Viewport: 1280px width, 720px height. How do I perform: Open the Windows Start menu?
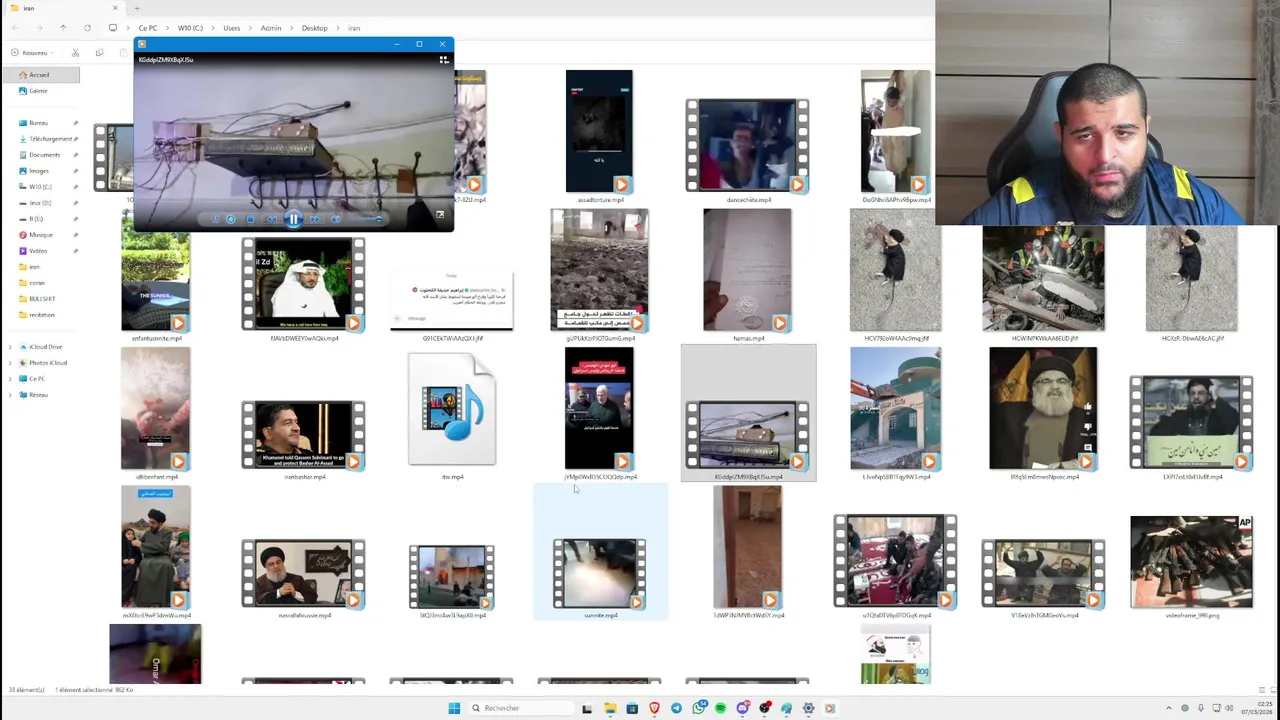454,708
